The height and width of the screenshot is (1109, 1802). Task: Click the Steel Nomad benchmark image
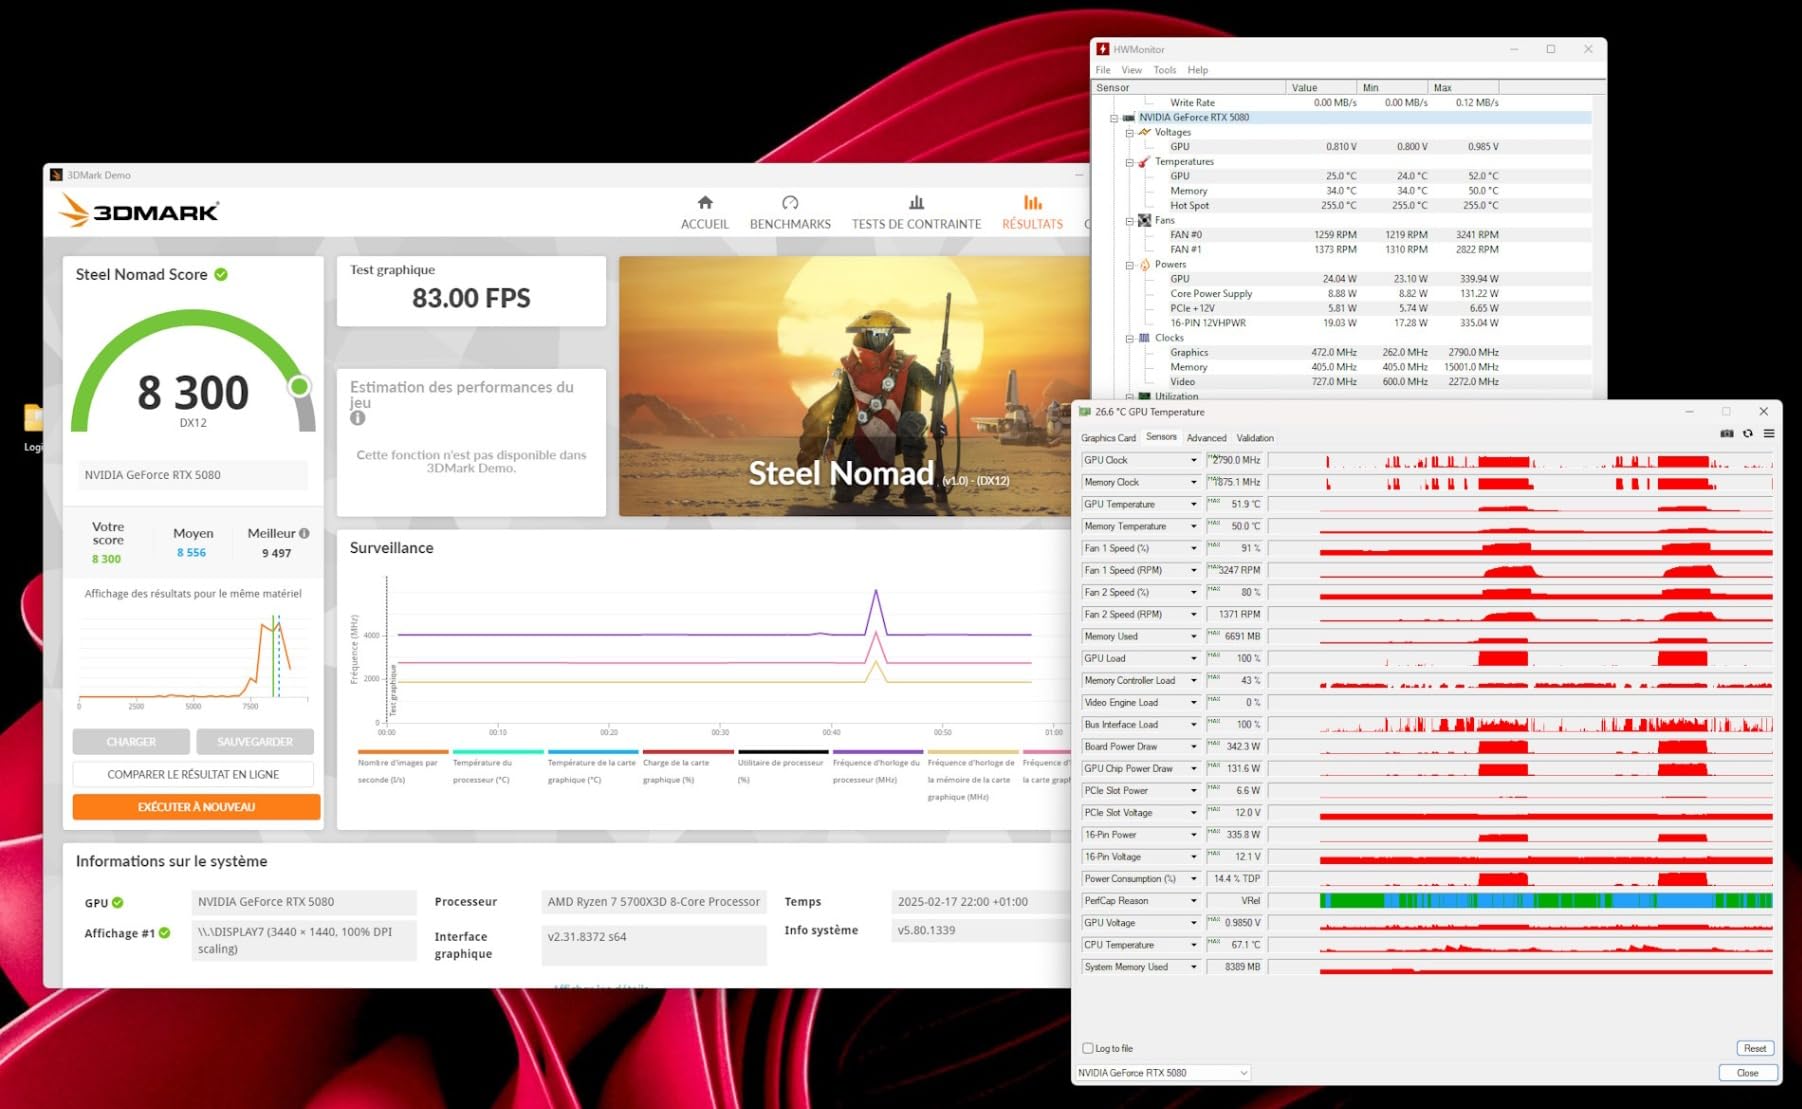coord(854,386)
